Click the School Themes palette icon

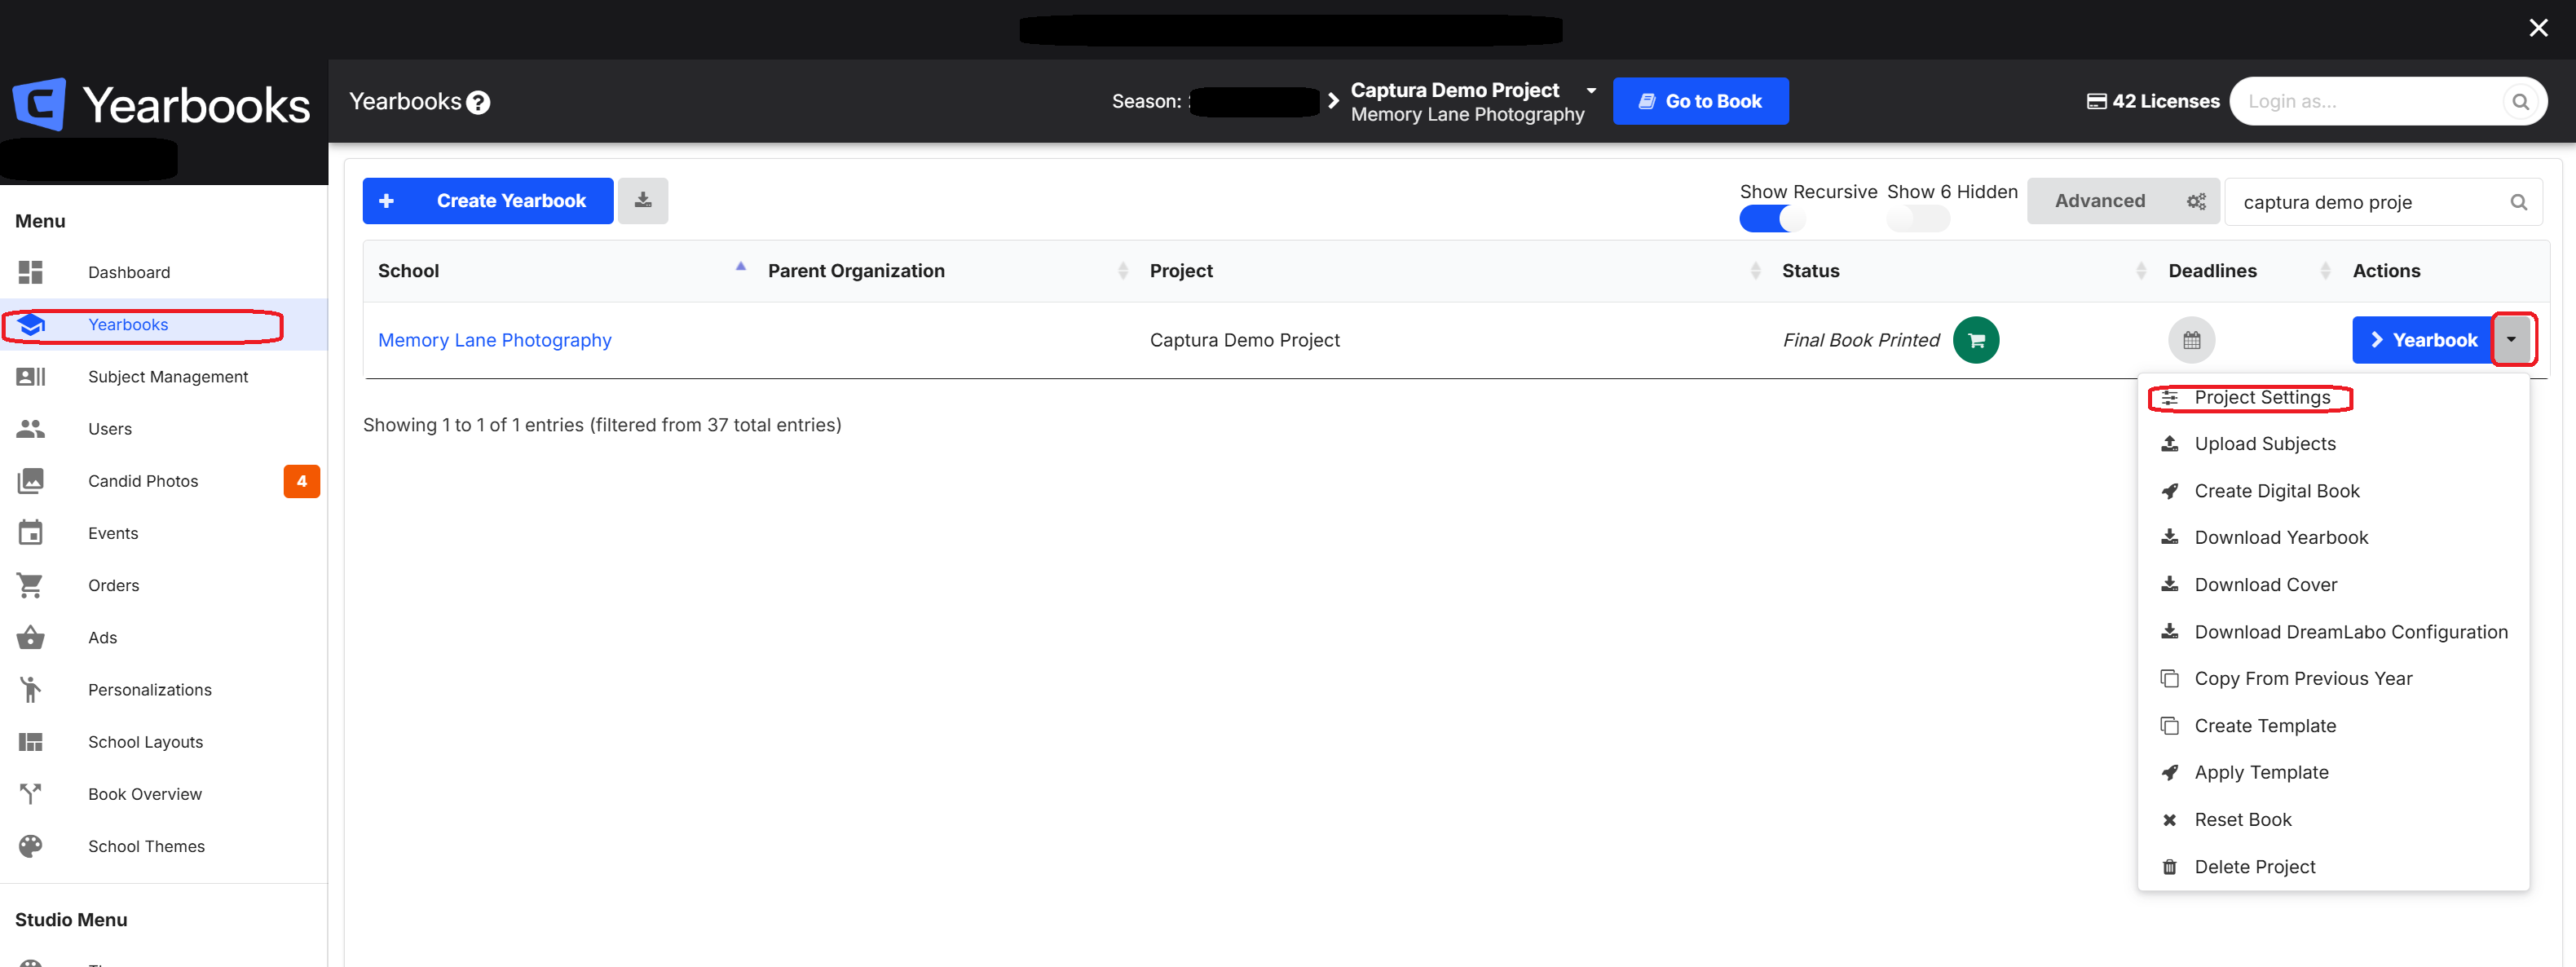click(x=31, y=846)
